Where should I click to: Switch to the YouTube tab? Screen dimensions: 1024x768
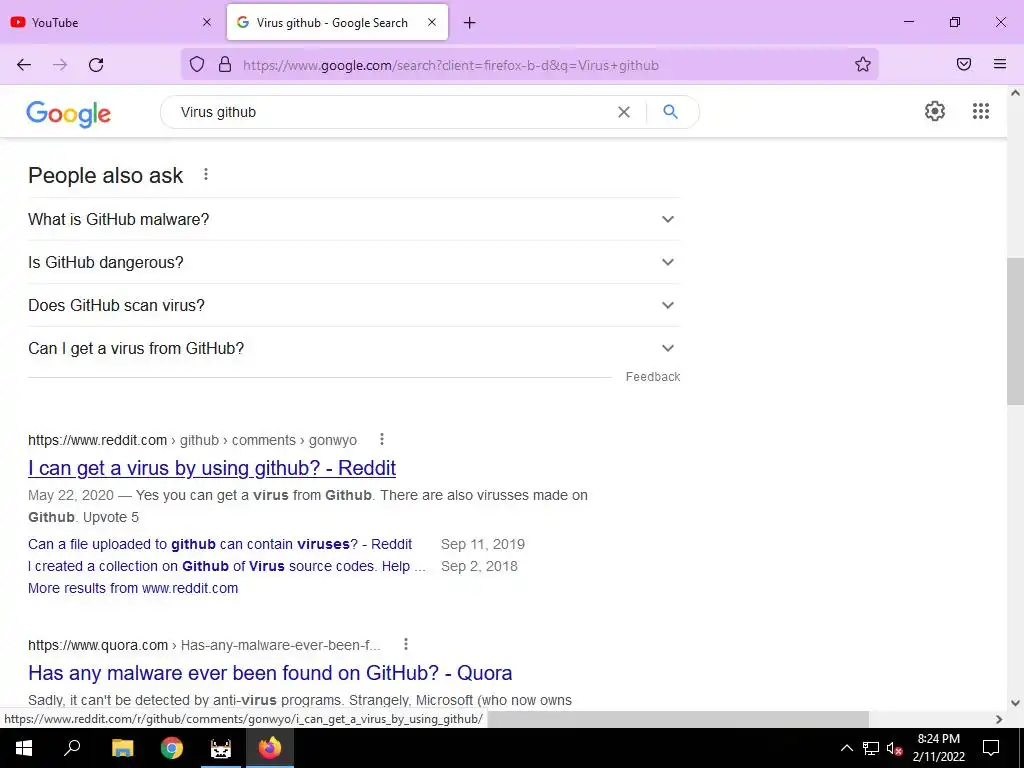click(111, 22)
